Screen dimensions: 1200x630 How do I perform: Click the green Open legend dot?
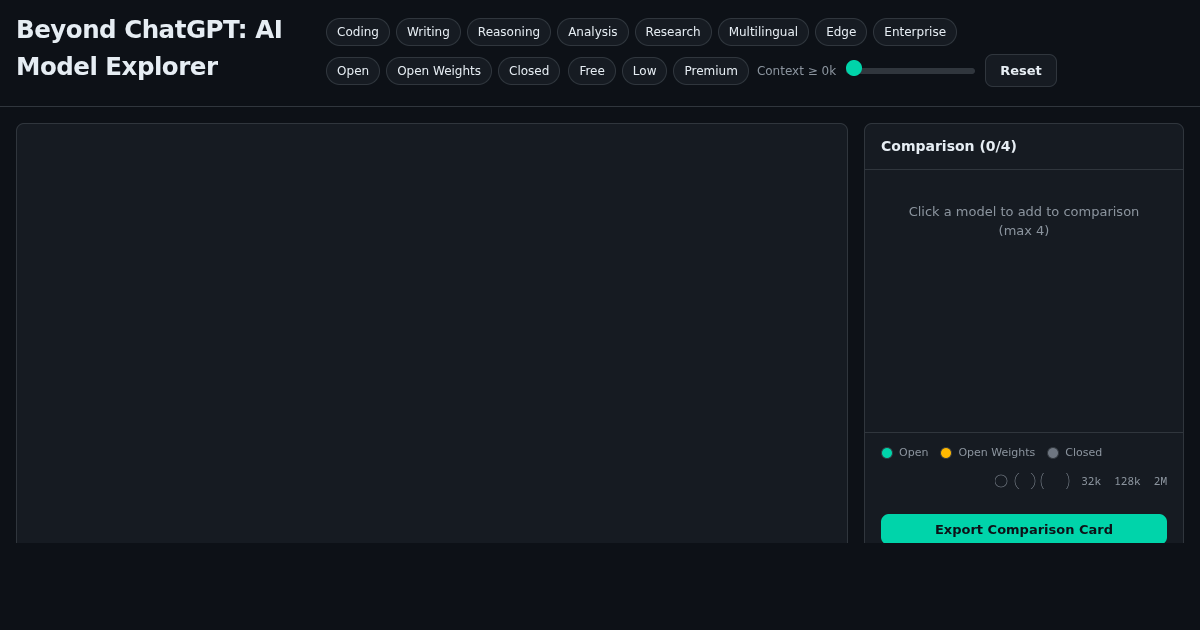pyautogui.click(x=887, y=453)
